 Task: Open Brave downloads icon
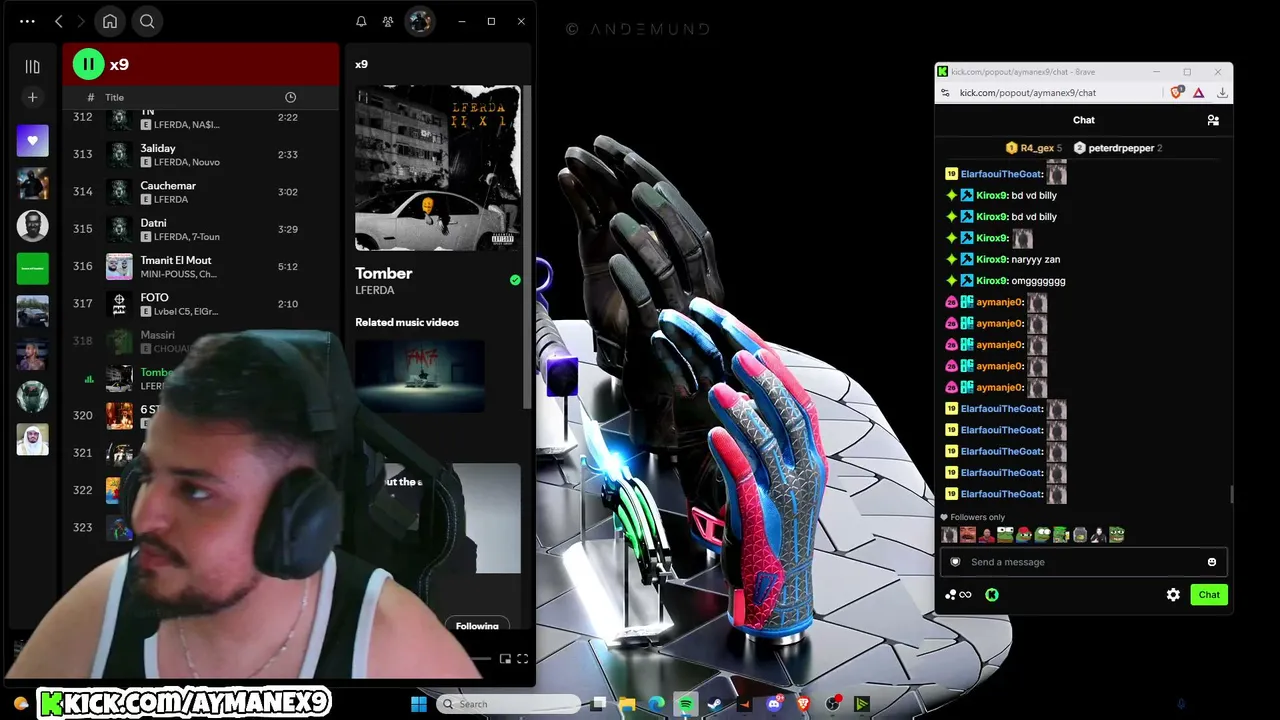pyautogui.click(x=1222, y=93)
